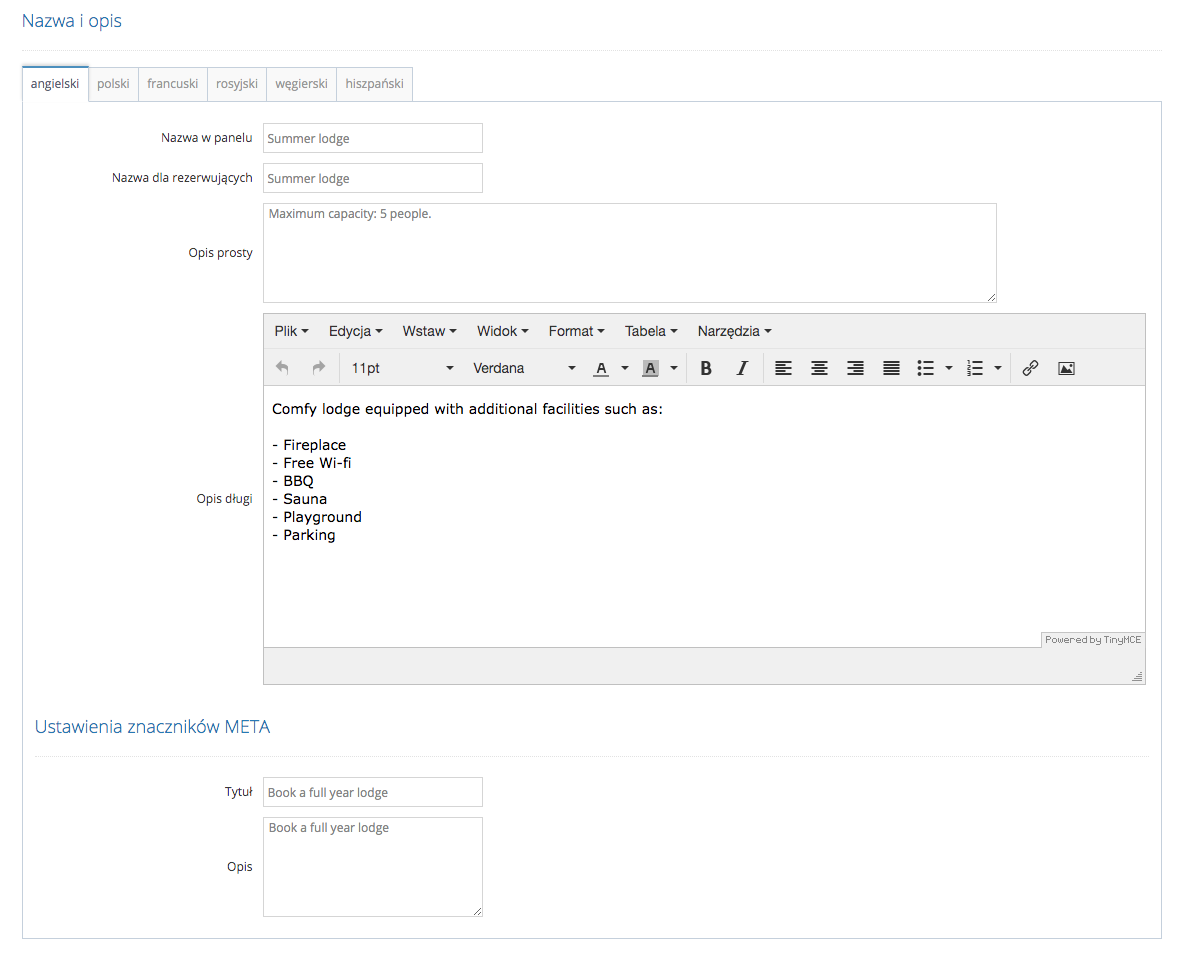Align text to the left
The image size is (1182, 953).
coord(783,368)
